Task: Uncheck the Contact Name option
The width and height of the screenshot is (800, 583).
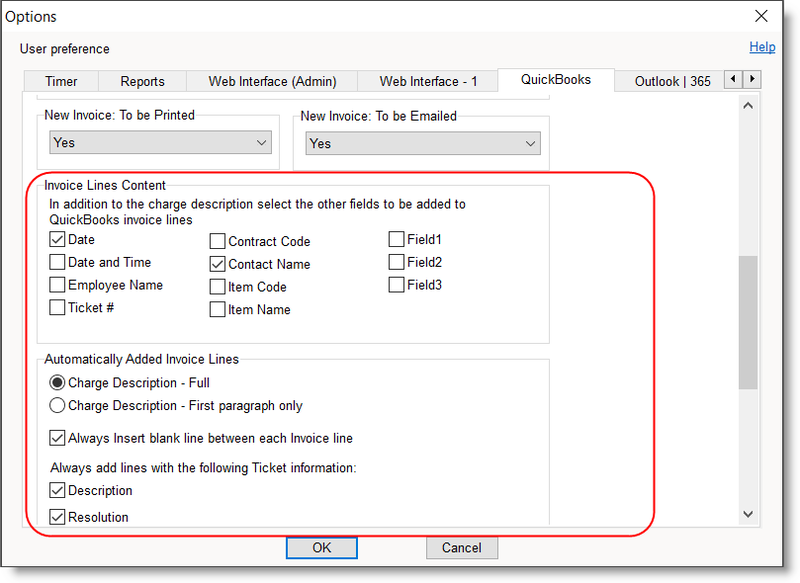Action: (217, 264)
